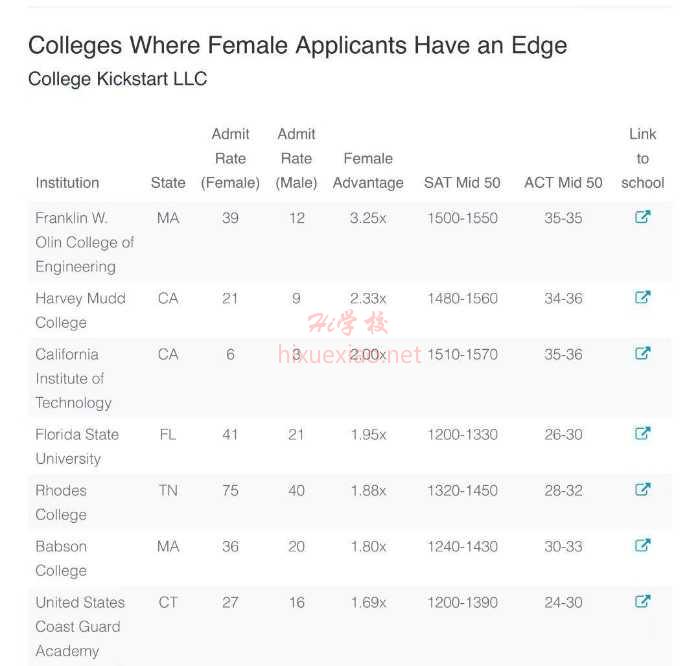Click the Colleges Where Female Applicants title
The image size is (700, 666).
pyautogui.click(x=297, y=46)
